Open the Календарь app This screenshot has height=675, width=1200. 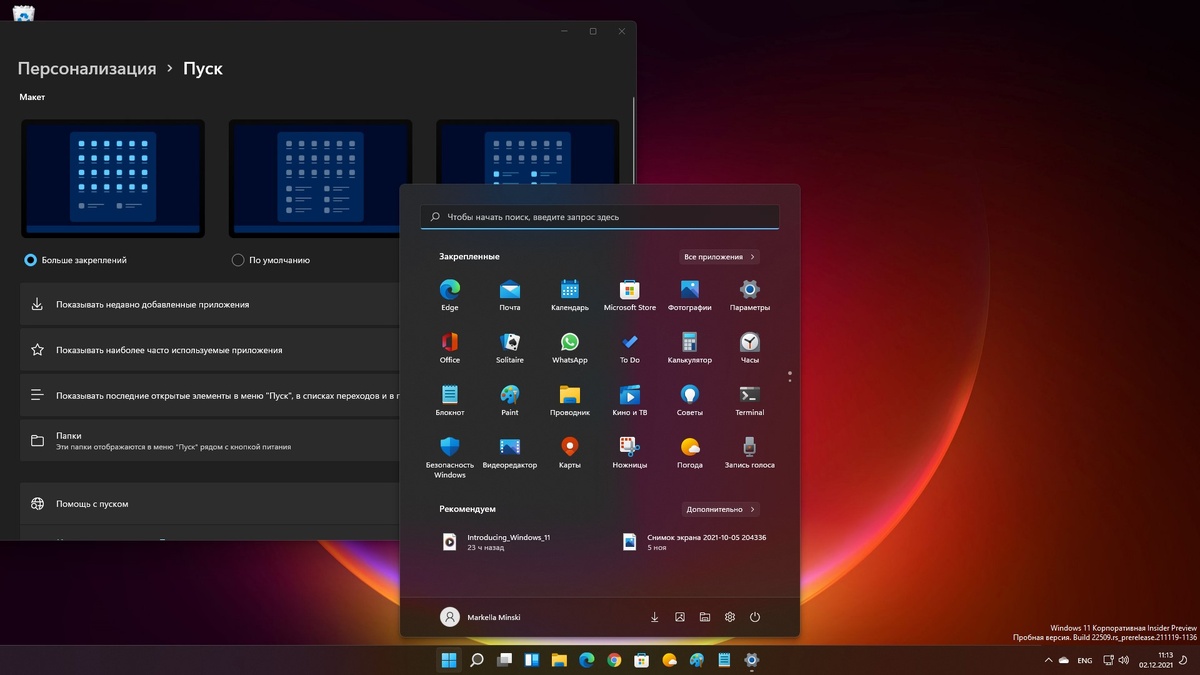570,295
